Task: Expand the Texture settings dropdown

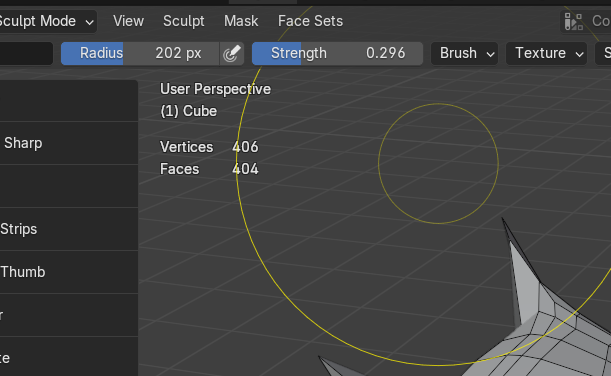Action: point(546,53)
